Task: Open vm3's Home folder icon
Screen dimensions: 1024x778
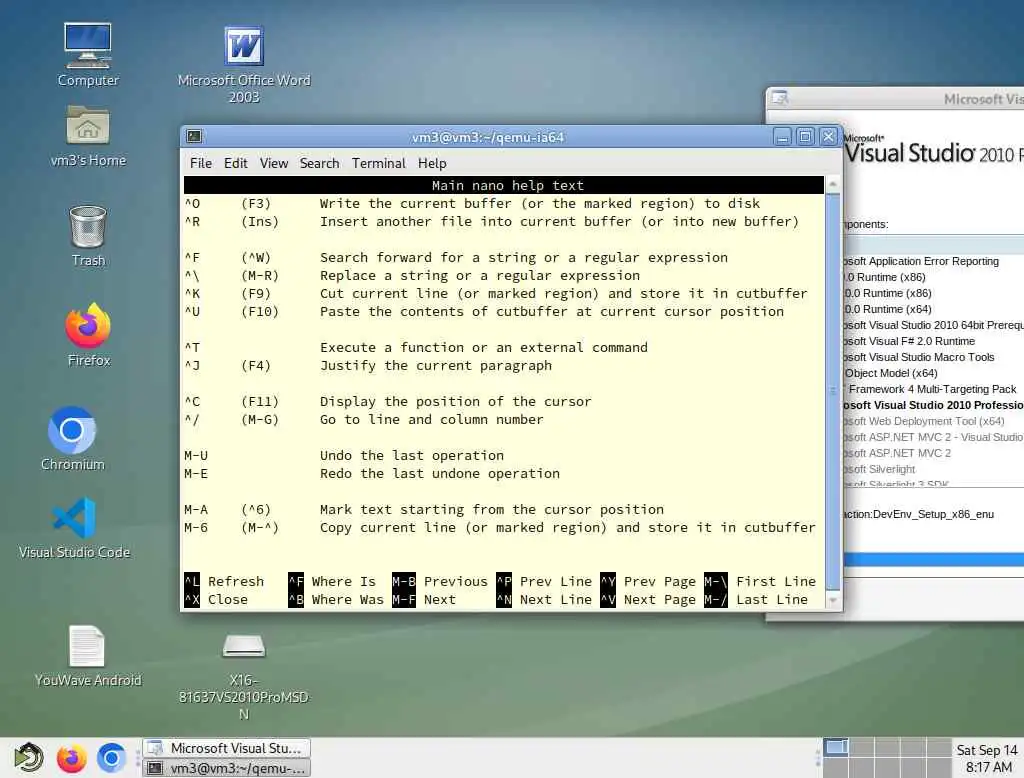Action: tap(88, 136)
